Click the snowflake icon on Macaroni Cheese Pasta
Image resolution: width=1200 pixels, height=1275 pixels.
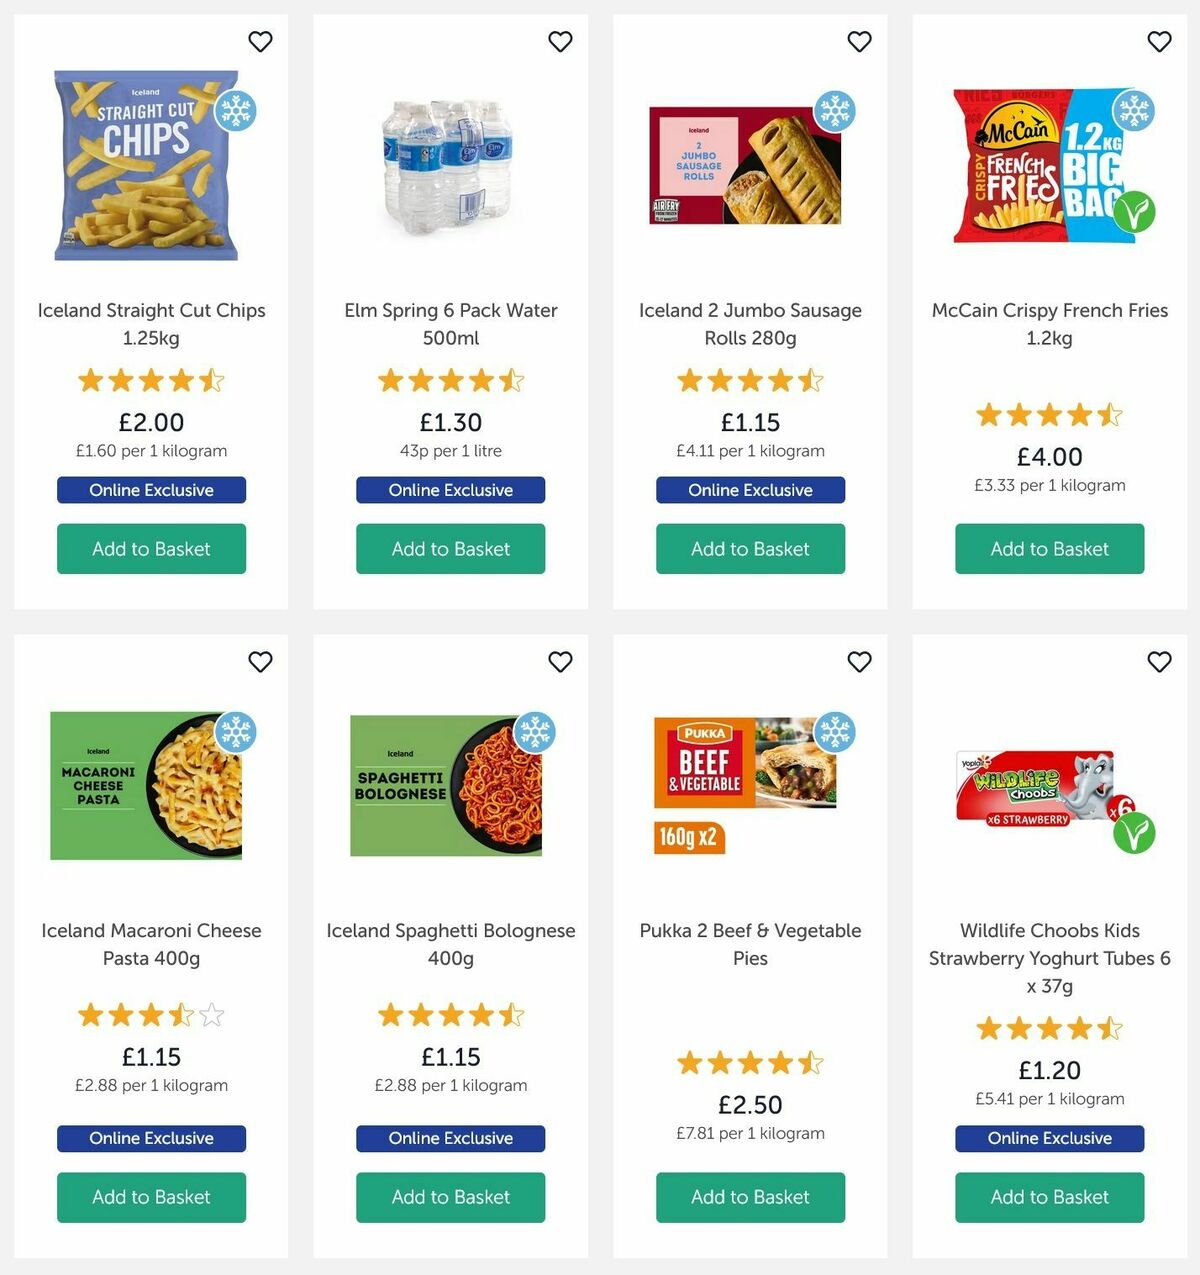[236, 733]
